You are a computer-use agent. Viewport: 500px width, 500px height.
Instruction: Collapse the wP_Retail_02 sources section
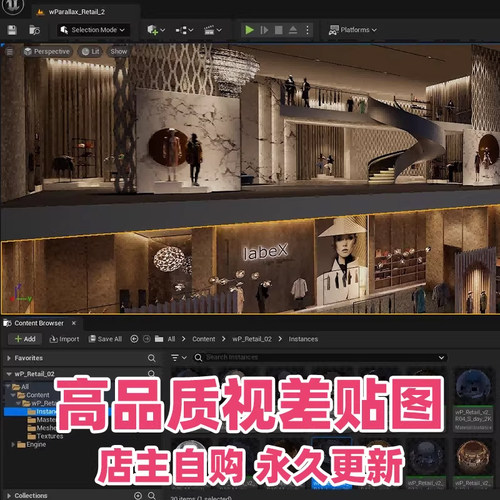click(x=9, y=374)
